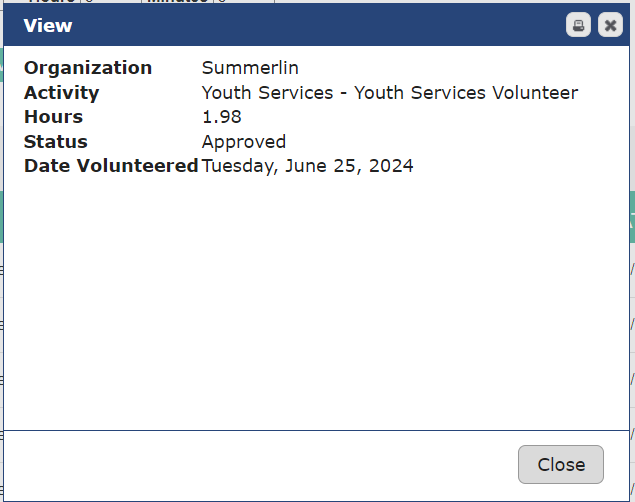The height and width of the screenshot is (502, 635).
Task: Click the Approved status value
Action: tap(243, 142)
